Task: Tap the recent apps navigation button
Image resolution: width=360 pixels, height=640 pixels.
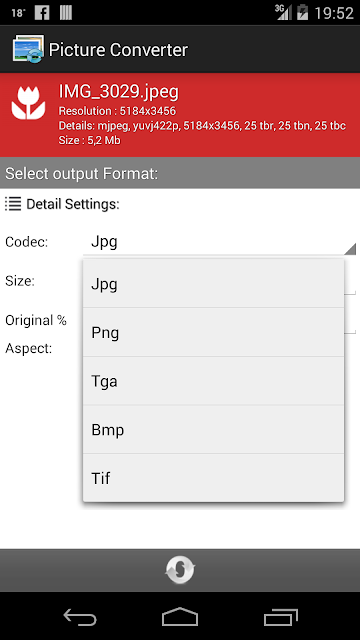Action: [x=280, y=617]
